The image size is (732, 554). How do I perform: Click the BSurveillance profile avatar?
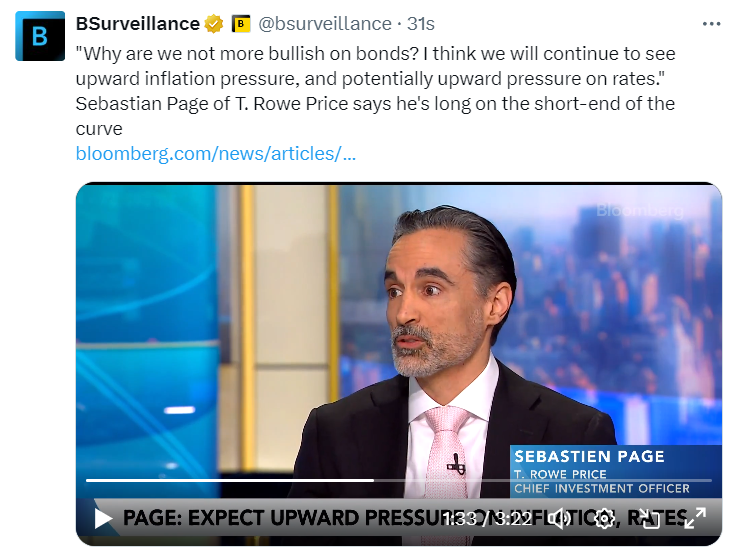tap(40, 36)
